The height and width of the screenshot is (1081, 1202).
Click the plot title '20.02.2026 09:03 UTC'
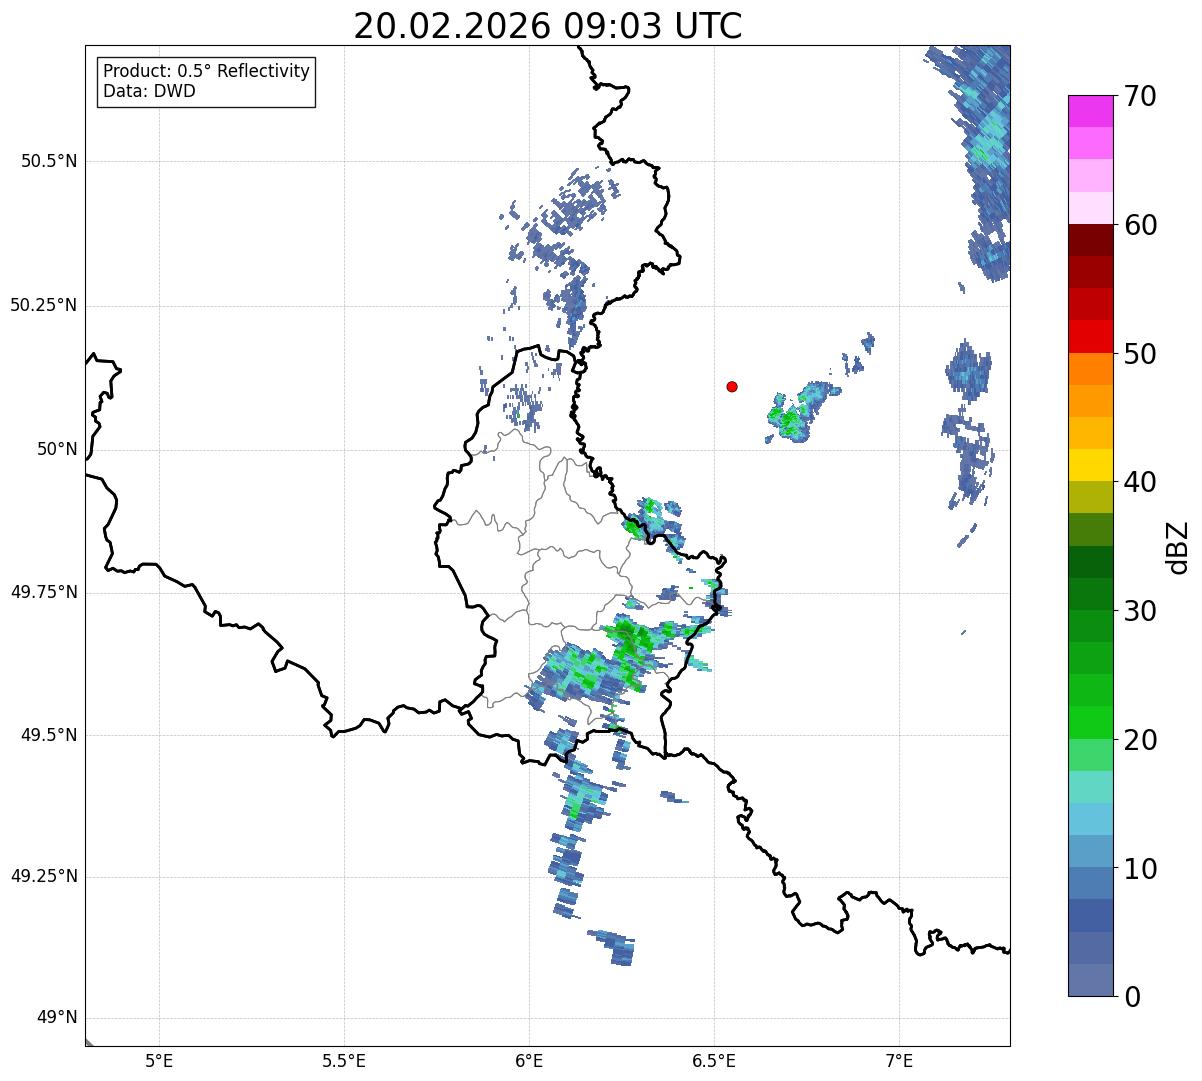pos(548,26)
